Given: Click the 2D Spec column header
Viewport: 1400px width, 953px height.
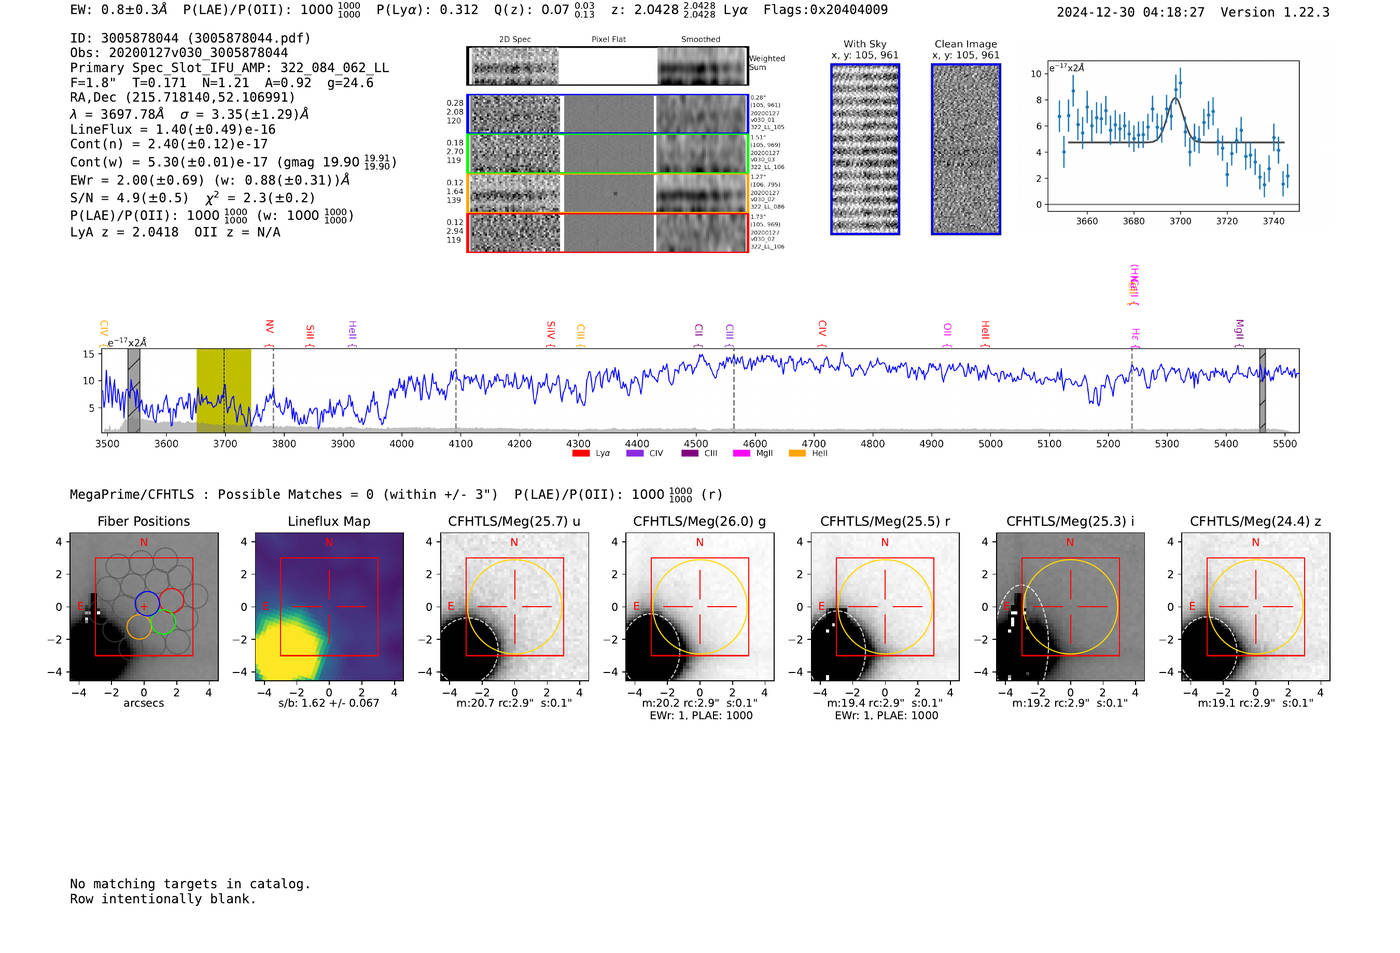Looking at the screenshot, I should pos(515,40).
